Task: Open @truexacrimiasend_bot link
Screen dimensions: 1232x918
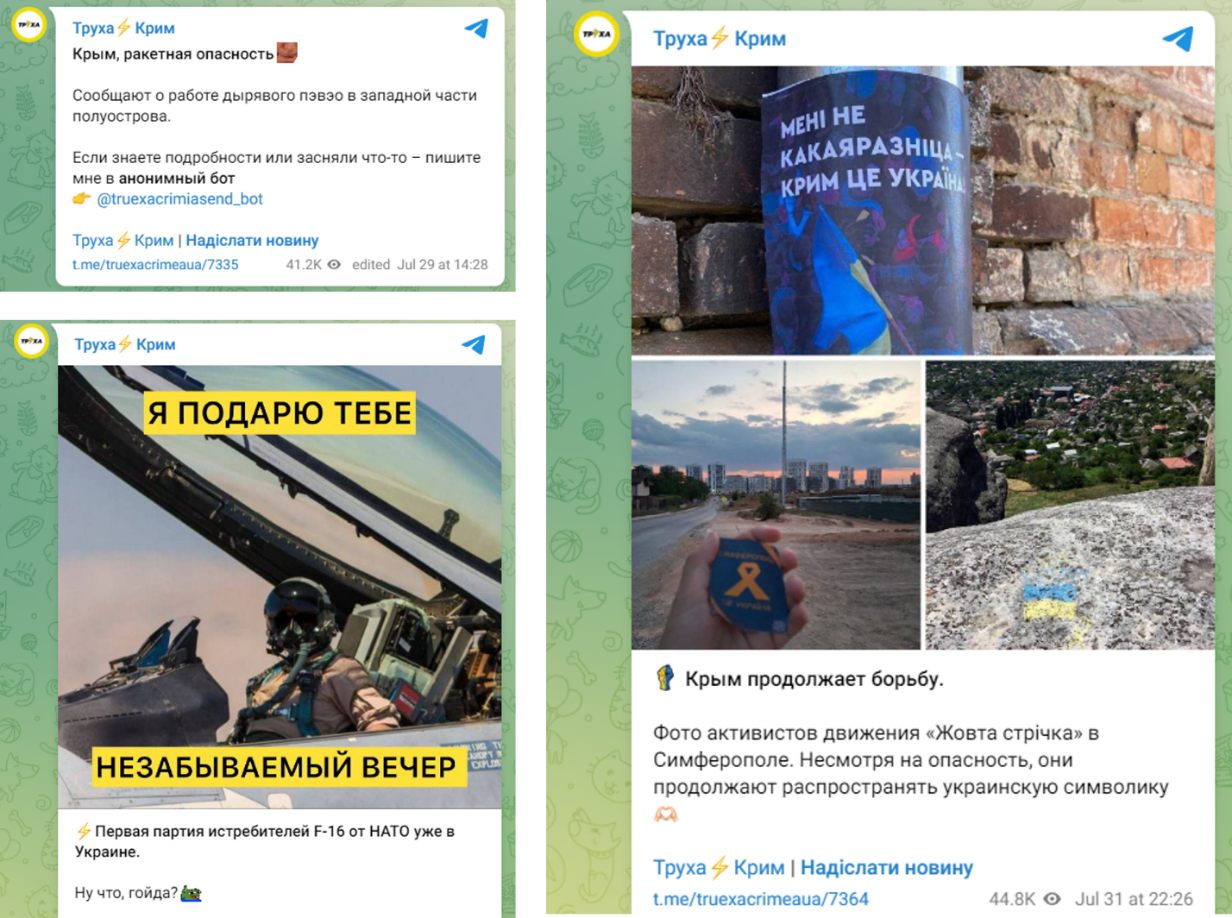Action: click(180, 199)
